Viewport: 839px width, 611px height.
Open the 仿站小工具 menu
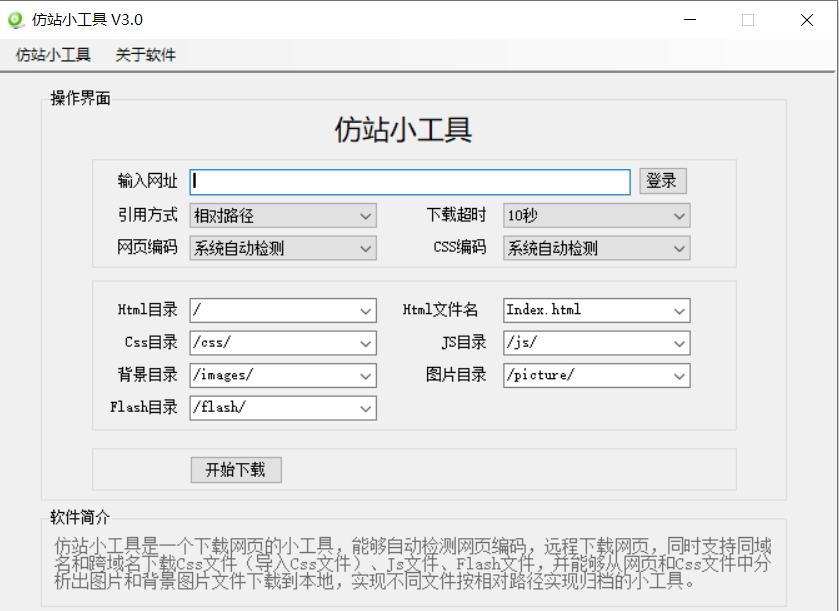point(53,55)
